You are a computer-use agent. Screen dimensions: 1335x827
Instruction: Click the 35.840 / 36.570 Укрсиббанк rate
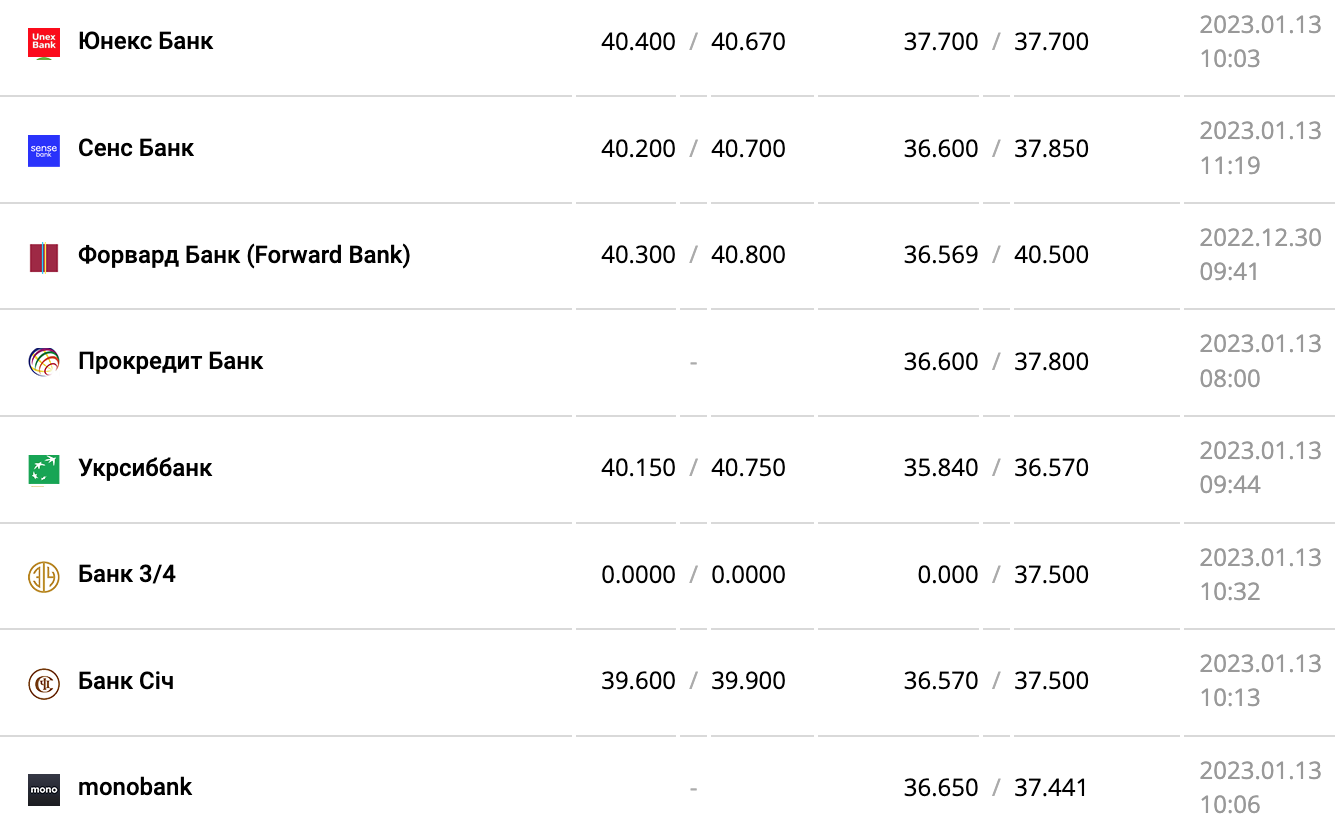point(996,468)
